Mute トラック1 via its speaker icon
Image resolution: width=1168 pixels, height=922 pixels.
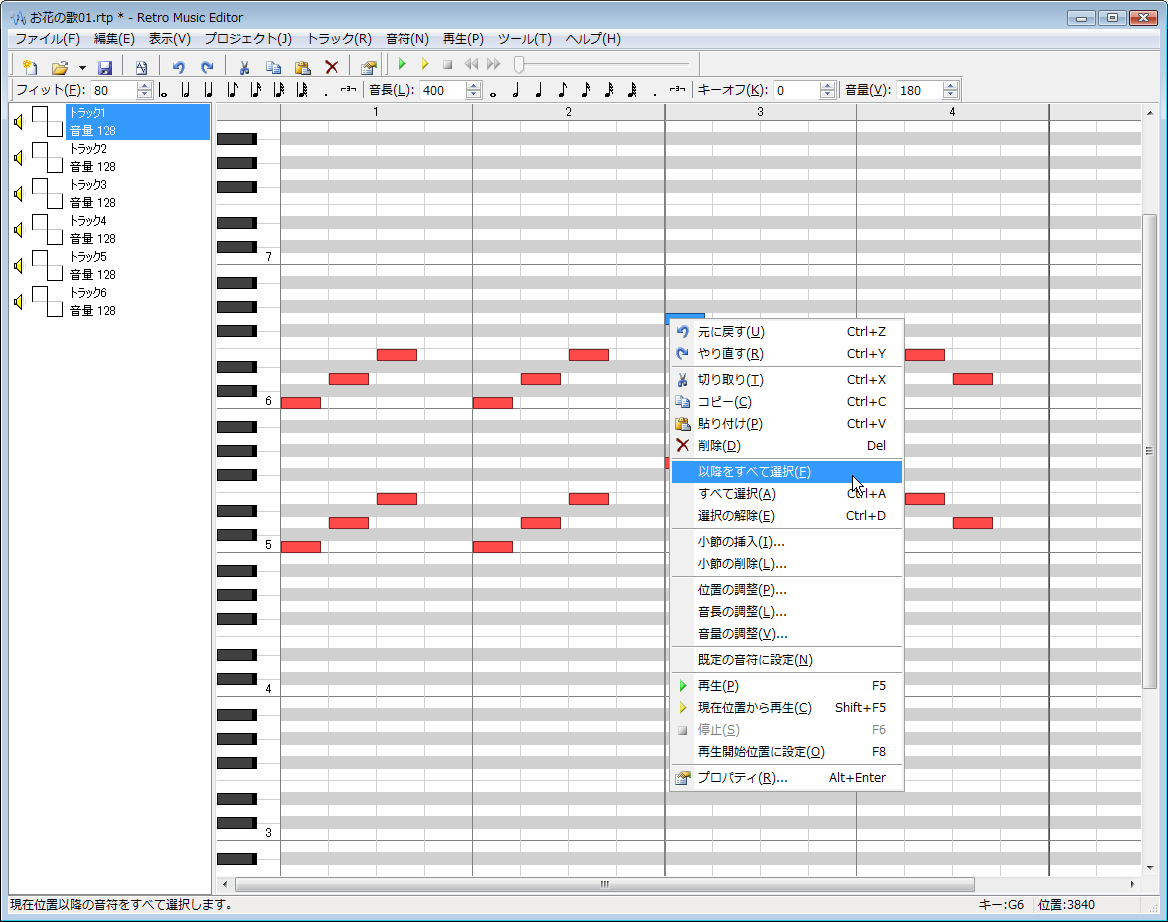tap(20, 121)
